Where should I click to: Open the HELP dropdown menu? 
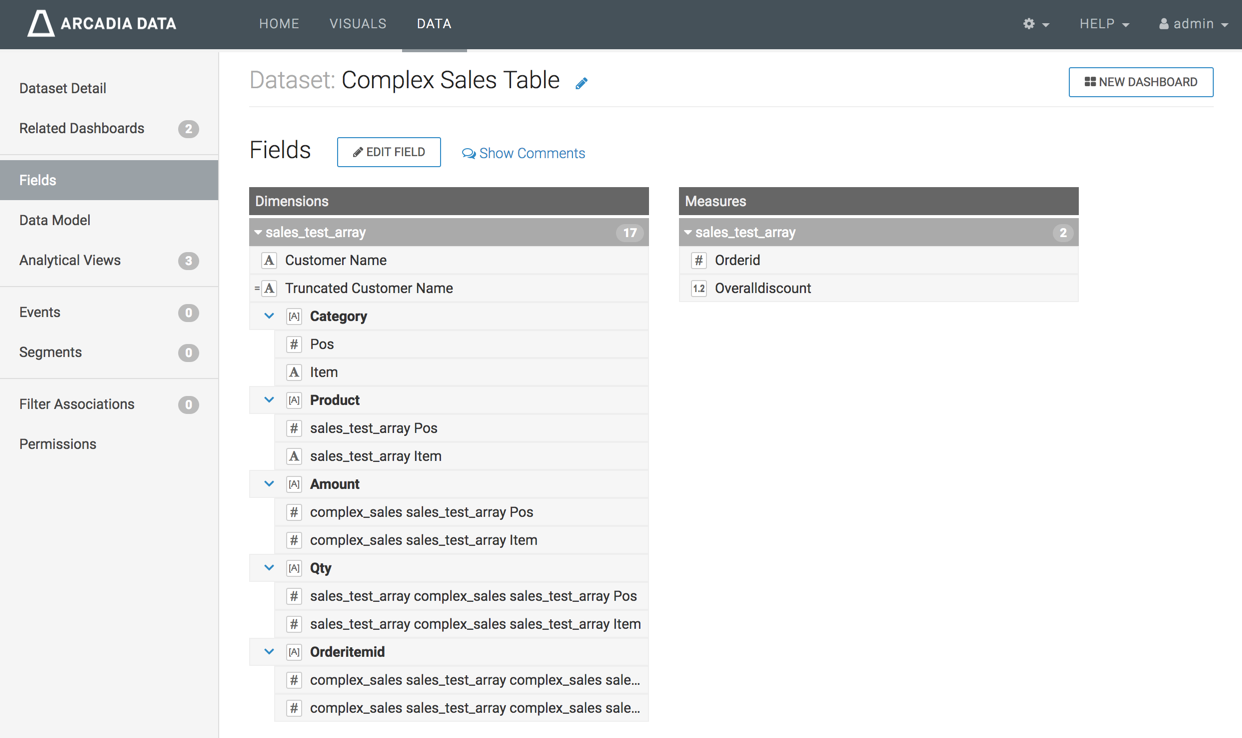(x=1104, y=24)
